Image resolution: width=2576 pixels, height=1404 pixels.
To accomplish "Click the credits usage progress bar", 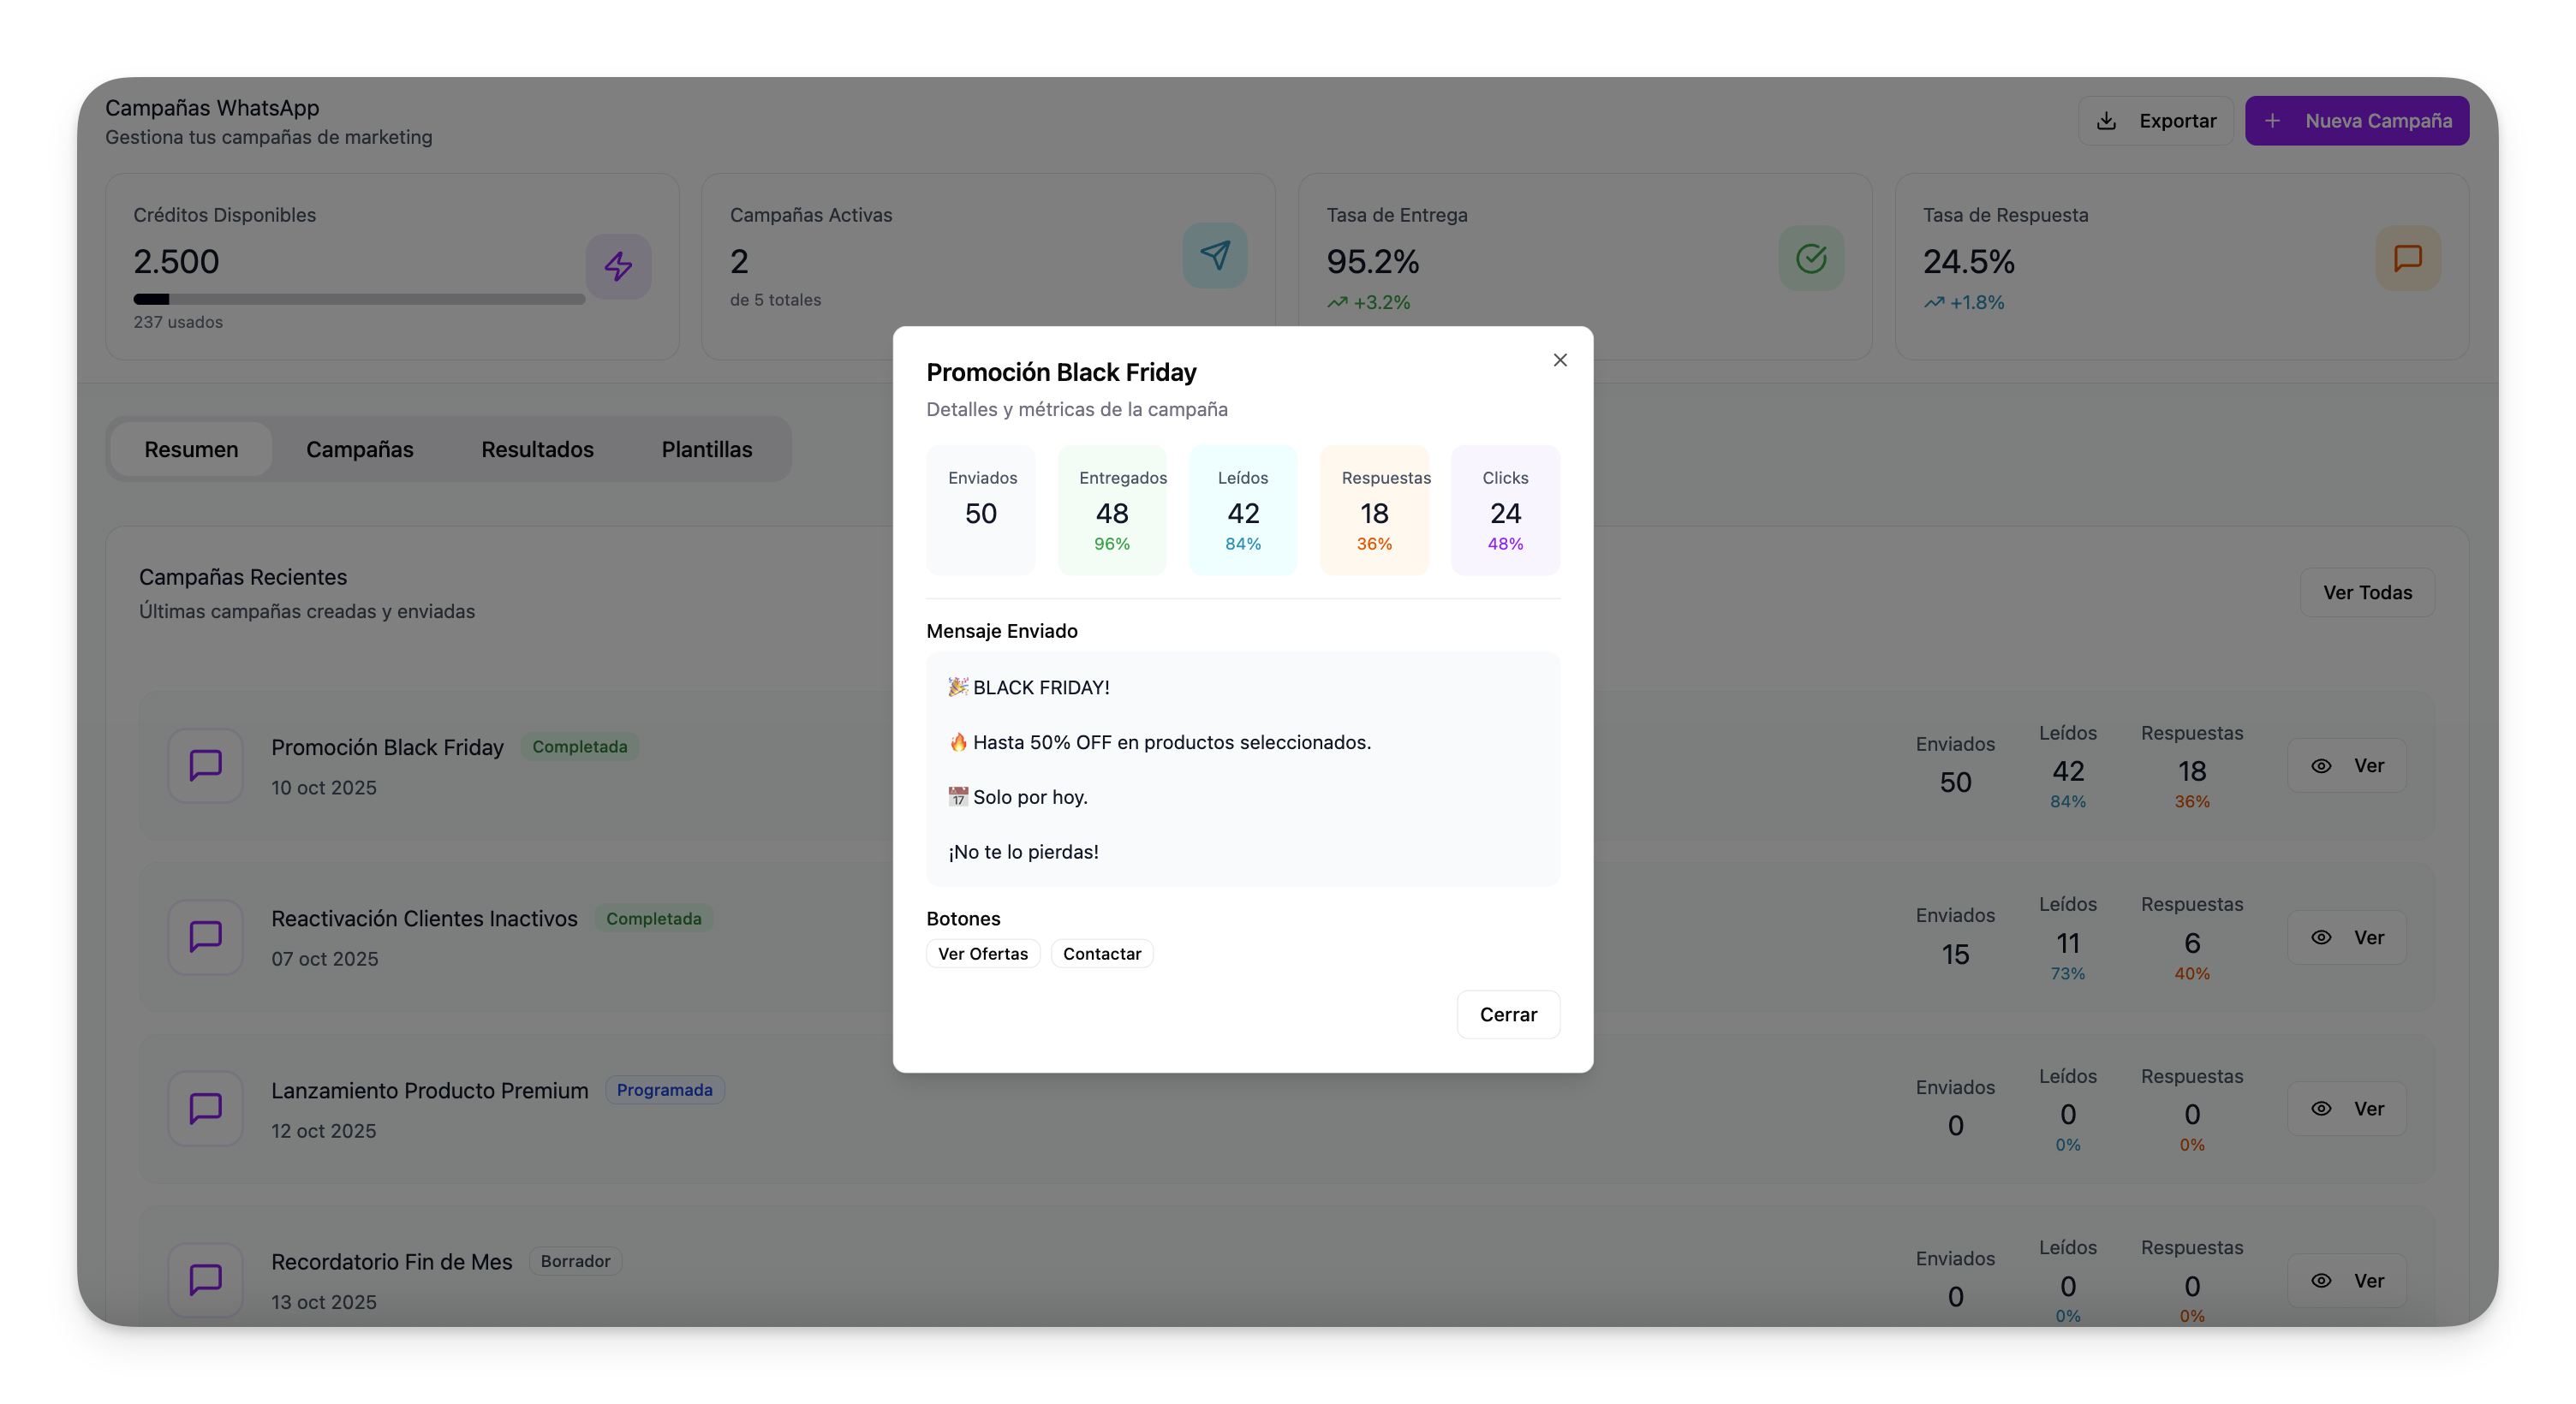I will pos(359,299).
